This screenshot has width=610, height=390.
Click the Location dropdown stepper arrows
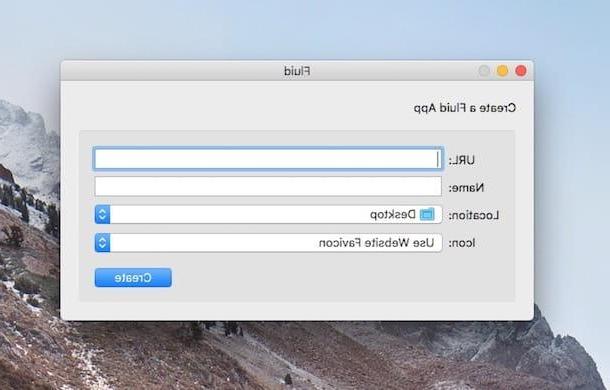click(x=102, y=214)
